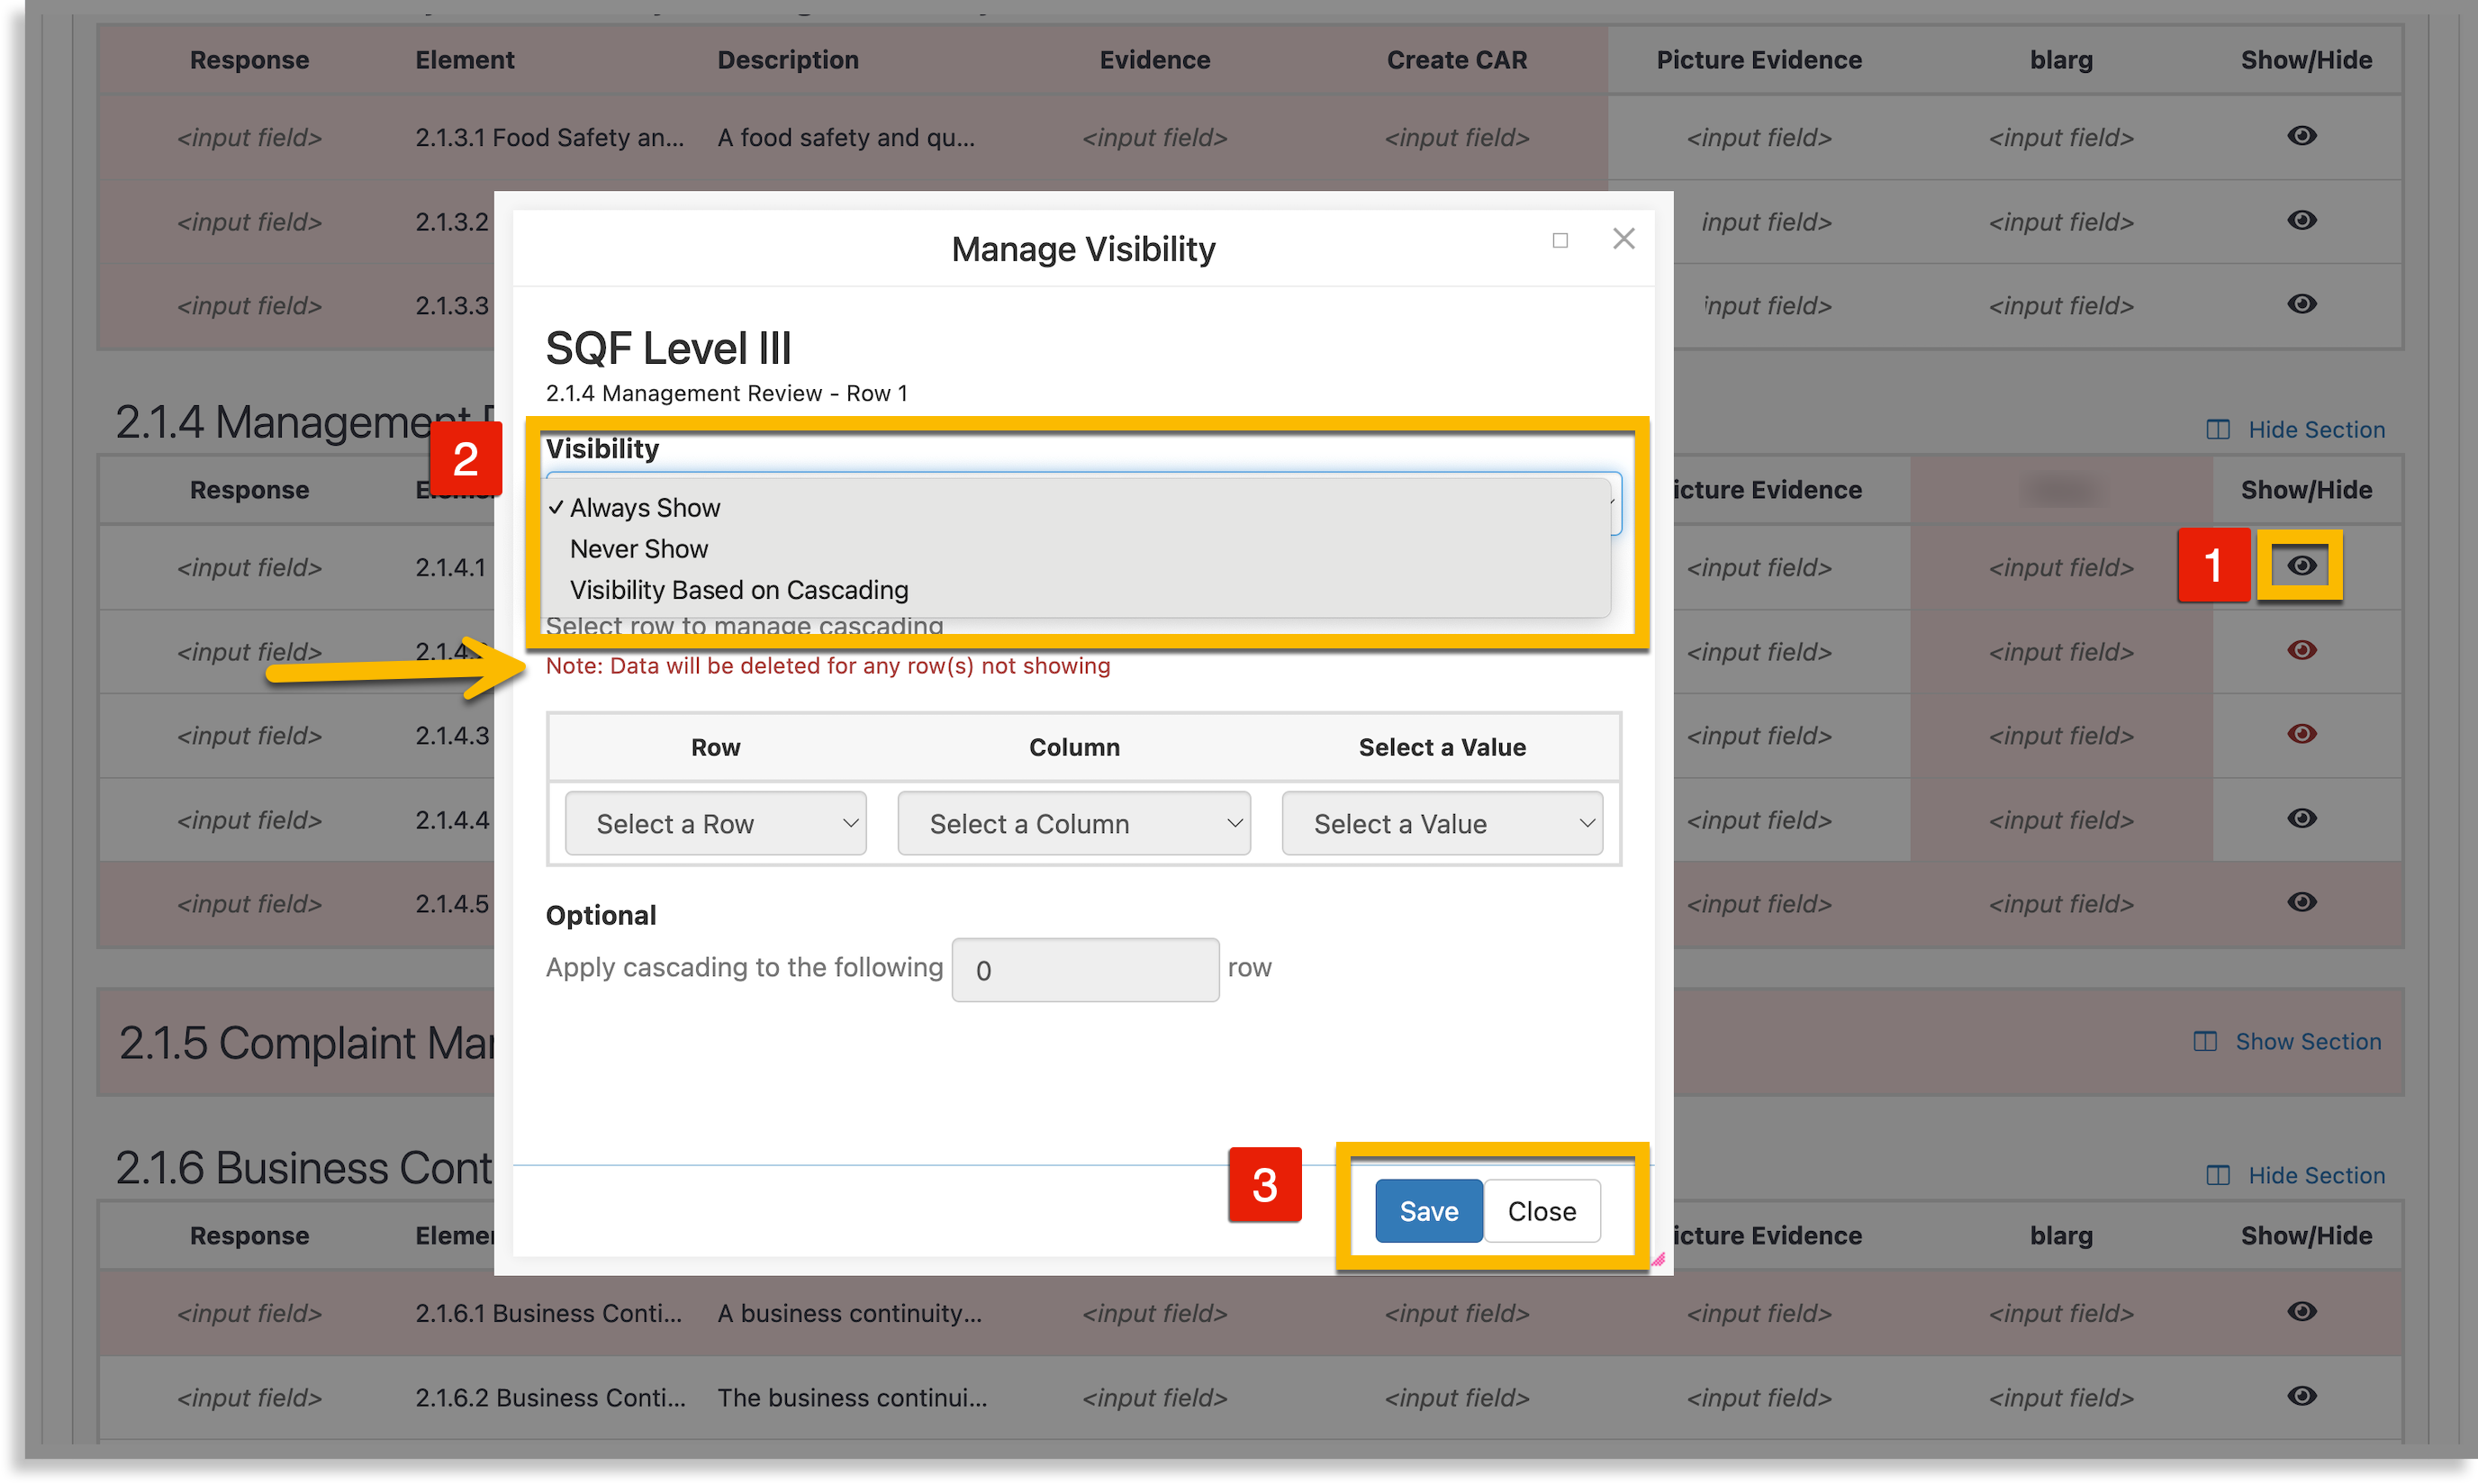Select '2.1.3.1 Food Safety an...' element cell
This screenshot has height=1484, width=2478.
click(549, 138)
